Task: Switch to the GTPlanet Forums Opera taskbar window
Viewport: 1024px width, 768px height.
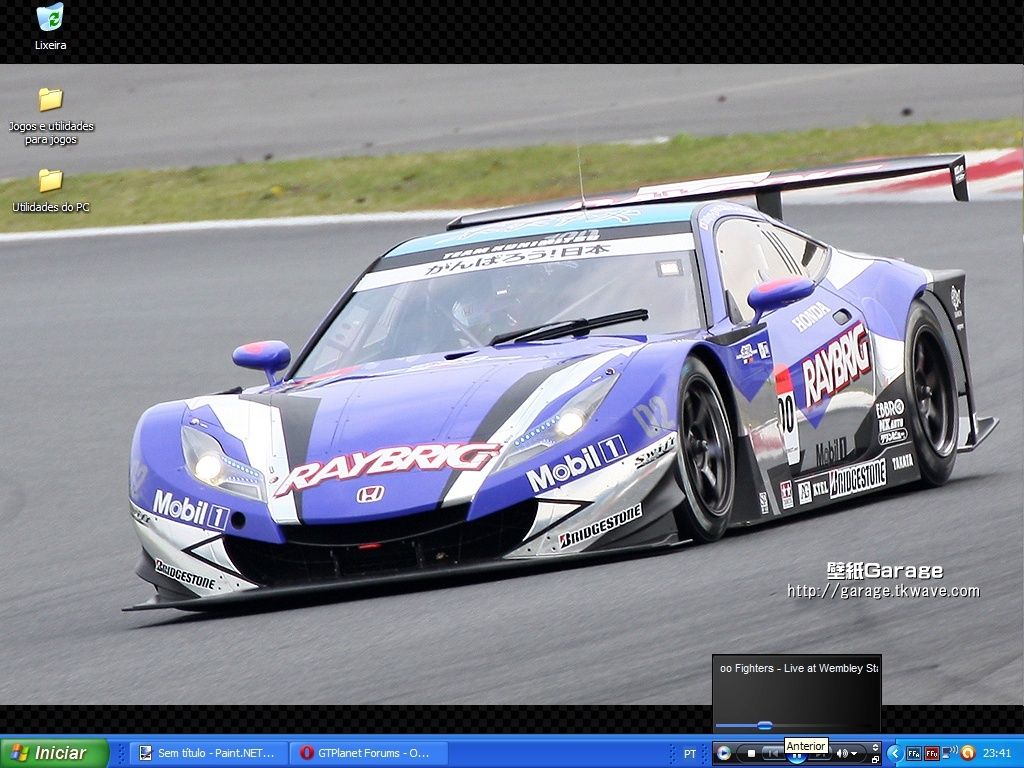Action: coord(369,753)
